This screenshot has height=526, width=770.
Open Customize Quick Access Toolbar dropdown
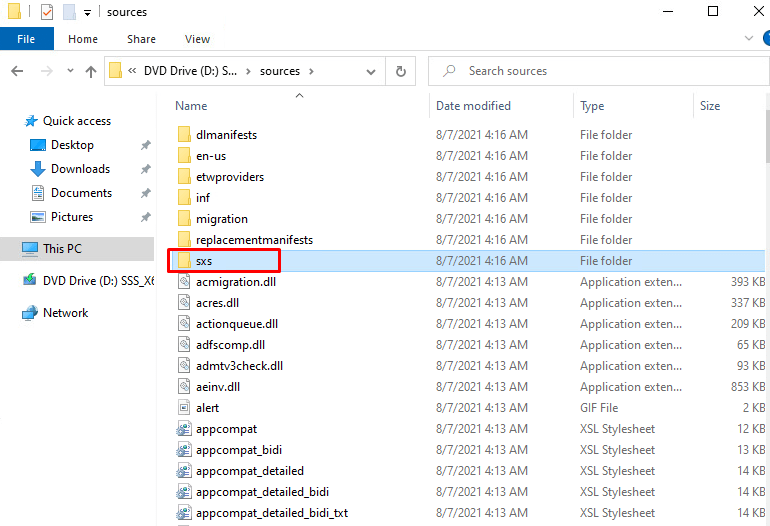[x=88, y=12]
